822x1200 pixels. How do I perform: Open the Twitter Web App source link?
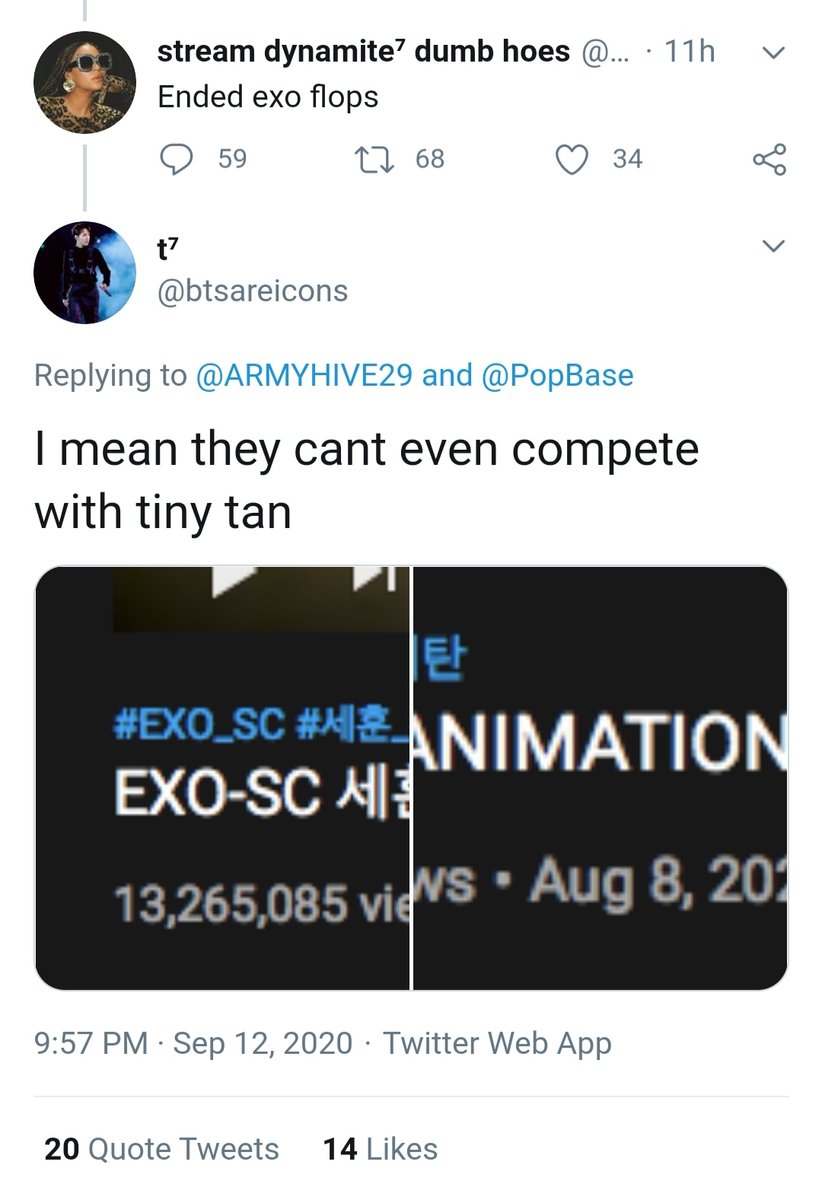tap(497, 1044)
